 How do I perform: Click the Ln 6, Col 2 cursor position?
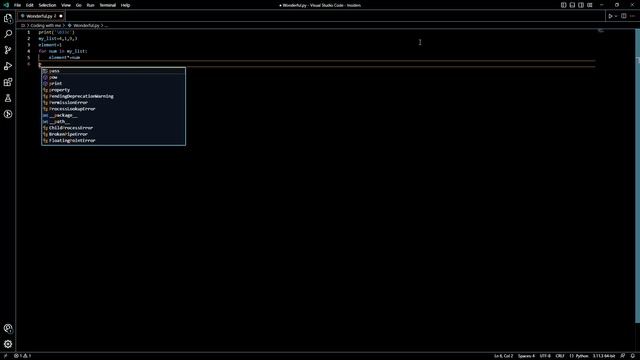click(503, 356)
